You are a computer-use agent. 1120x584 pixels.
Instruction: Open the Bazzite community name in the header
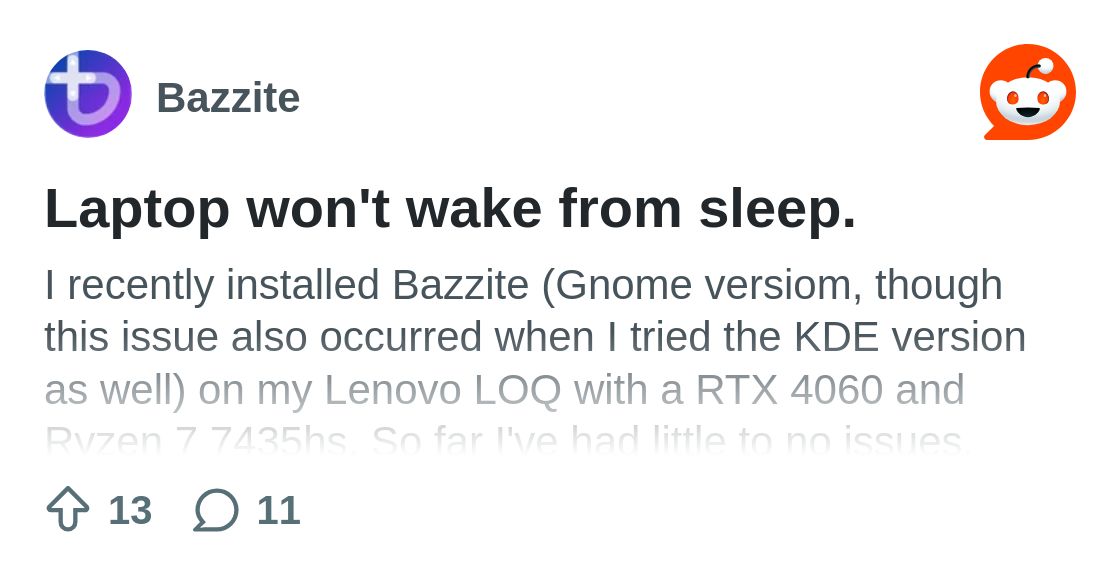[228, 98]
